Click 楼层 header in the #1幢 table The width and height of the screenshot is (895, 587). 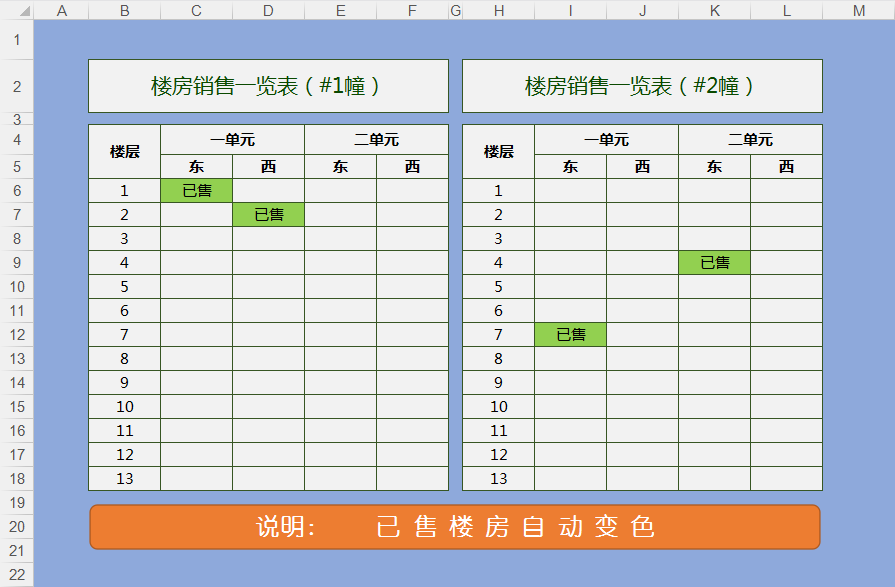click(124, 152)
